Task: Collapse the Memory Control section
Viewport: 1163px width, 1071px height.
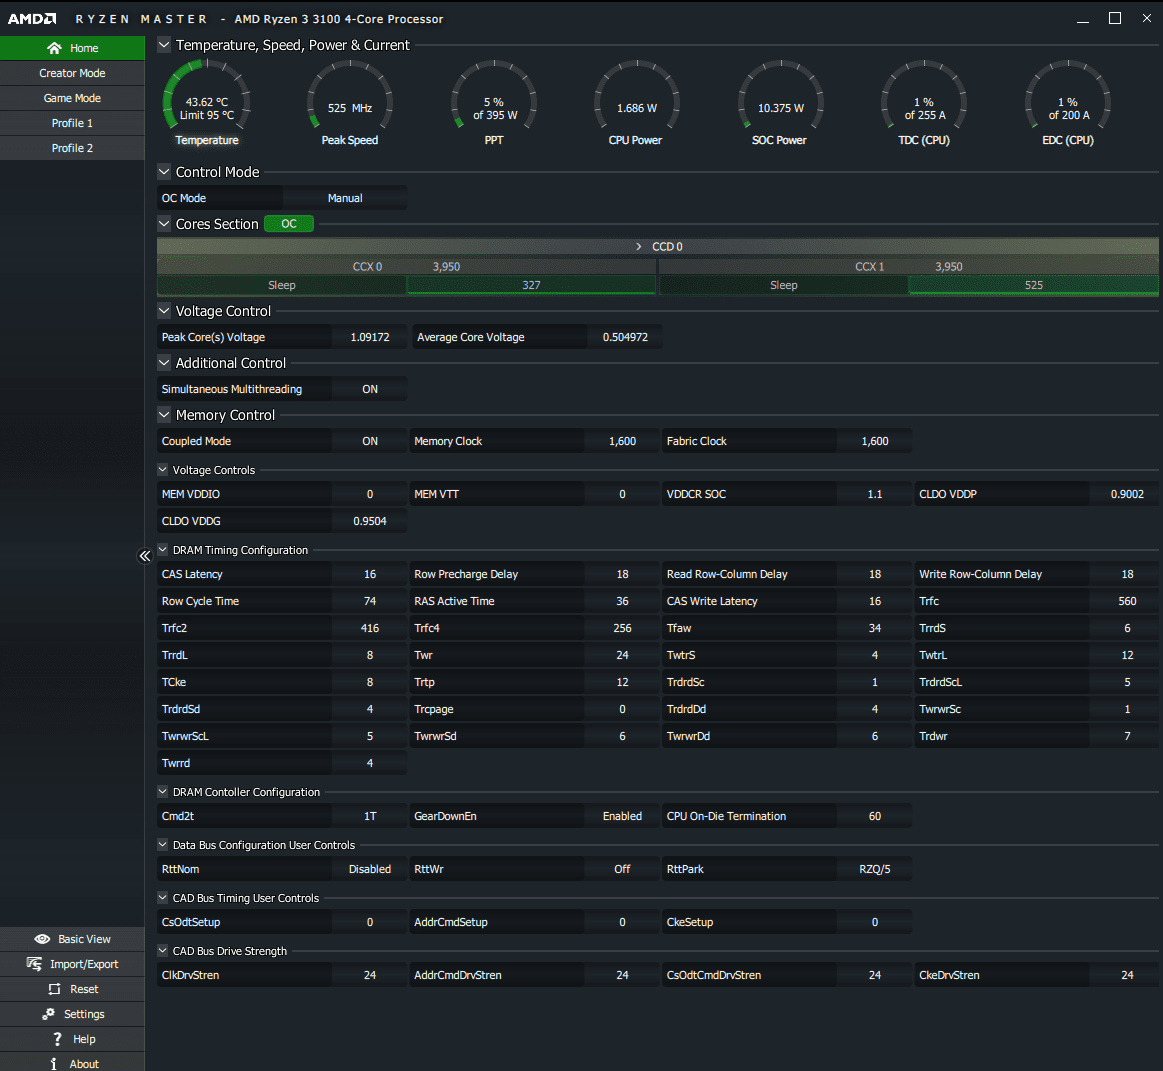Action: [164, 415]
